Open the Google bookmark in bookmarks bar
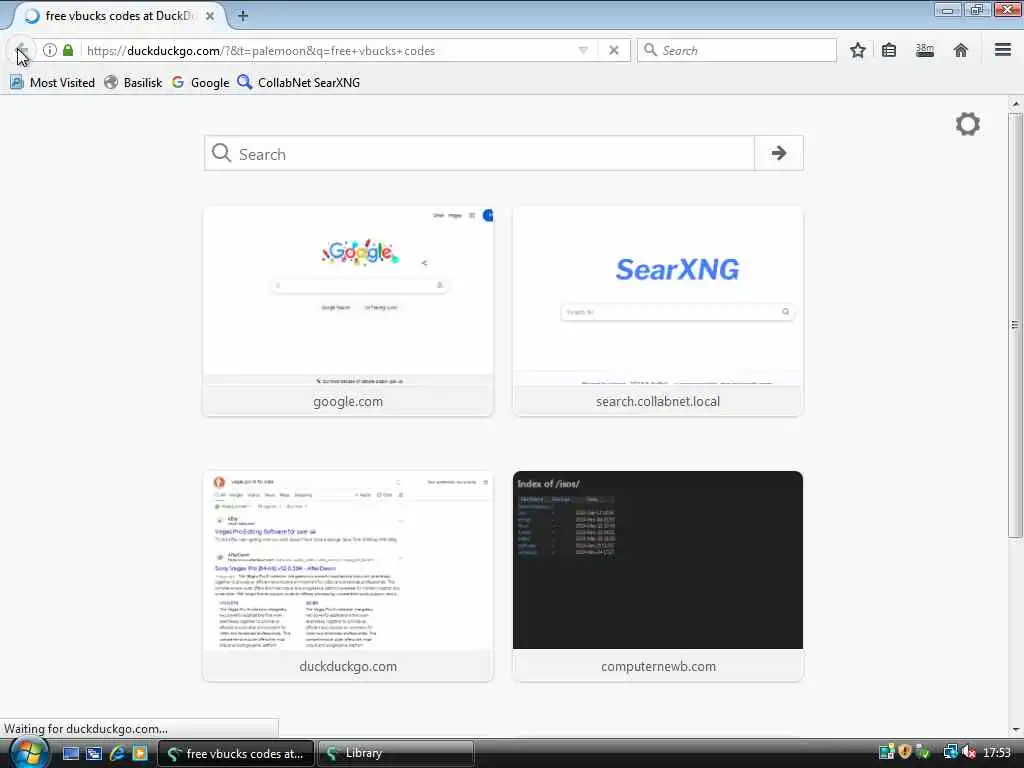 (x=200, y=83)
